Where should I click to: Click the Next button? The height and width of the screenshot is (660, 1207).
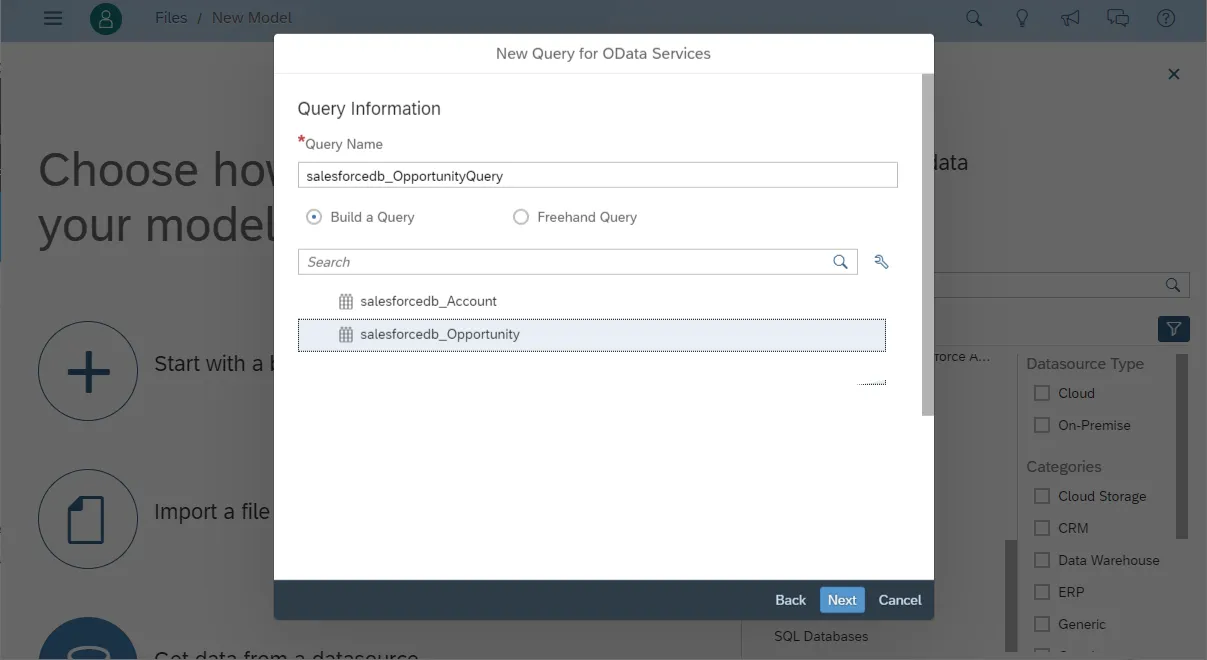[x=842, y=599]
